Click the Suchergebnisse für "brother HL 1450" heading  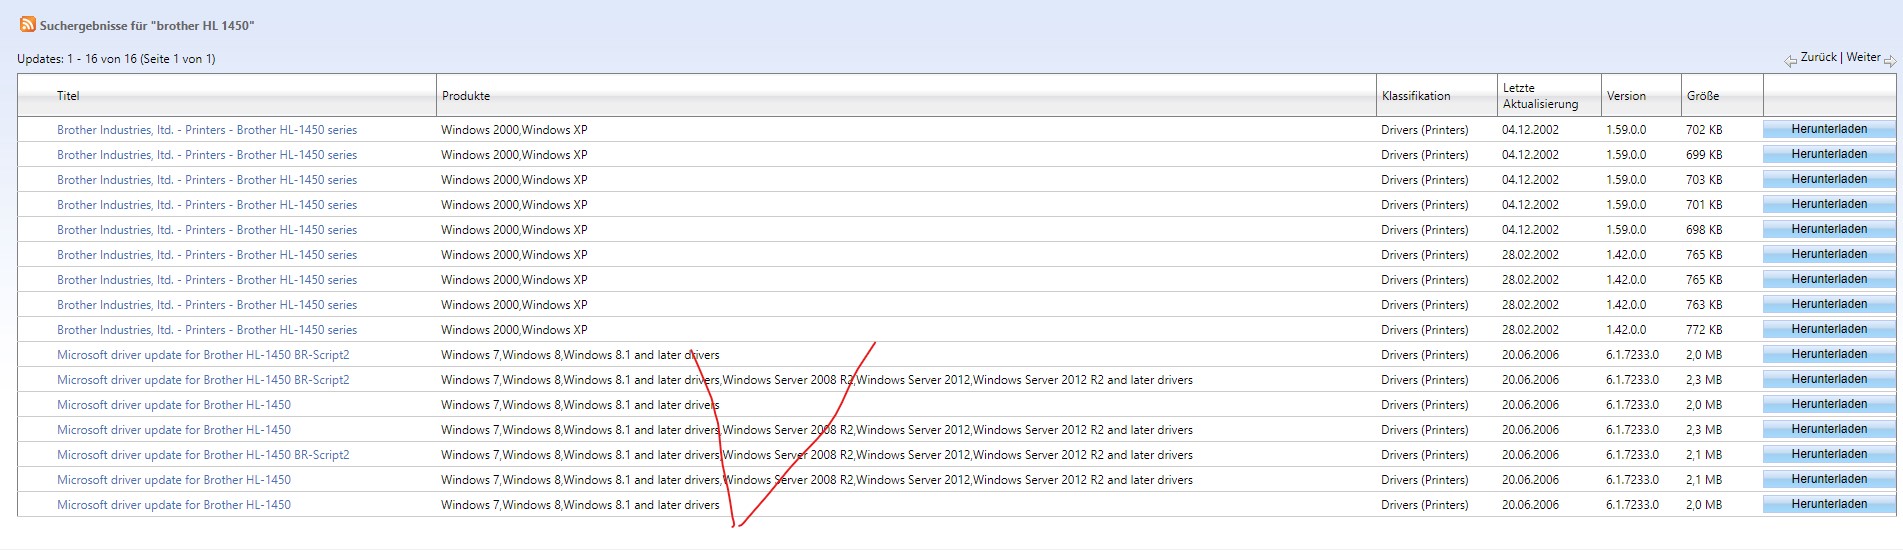pyautogui.click(x=147, y=26)
